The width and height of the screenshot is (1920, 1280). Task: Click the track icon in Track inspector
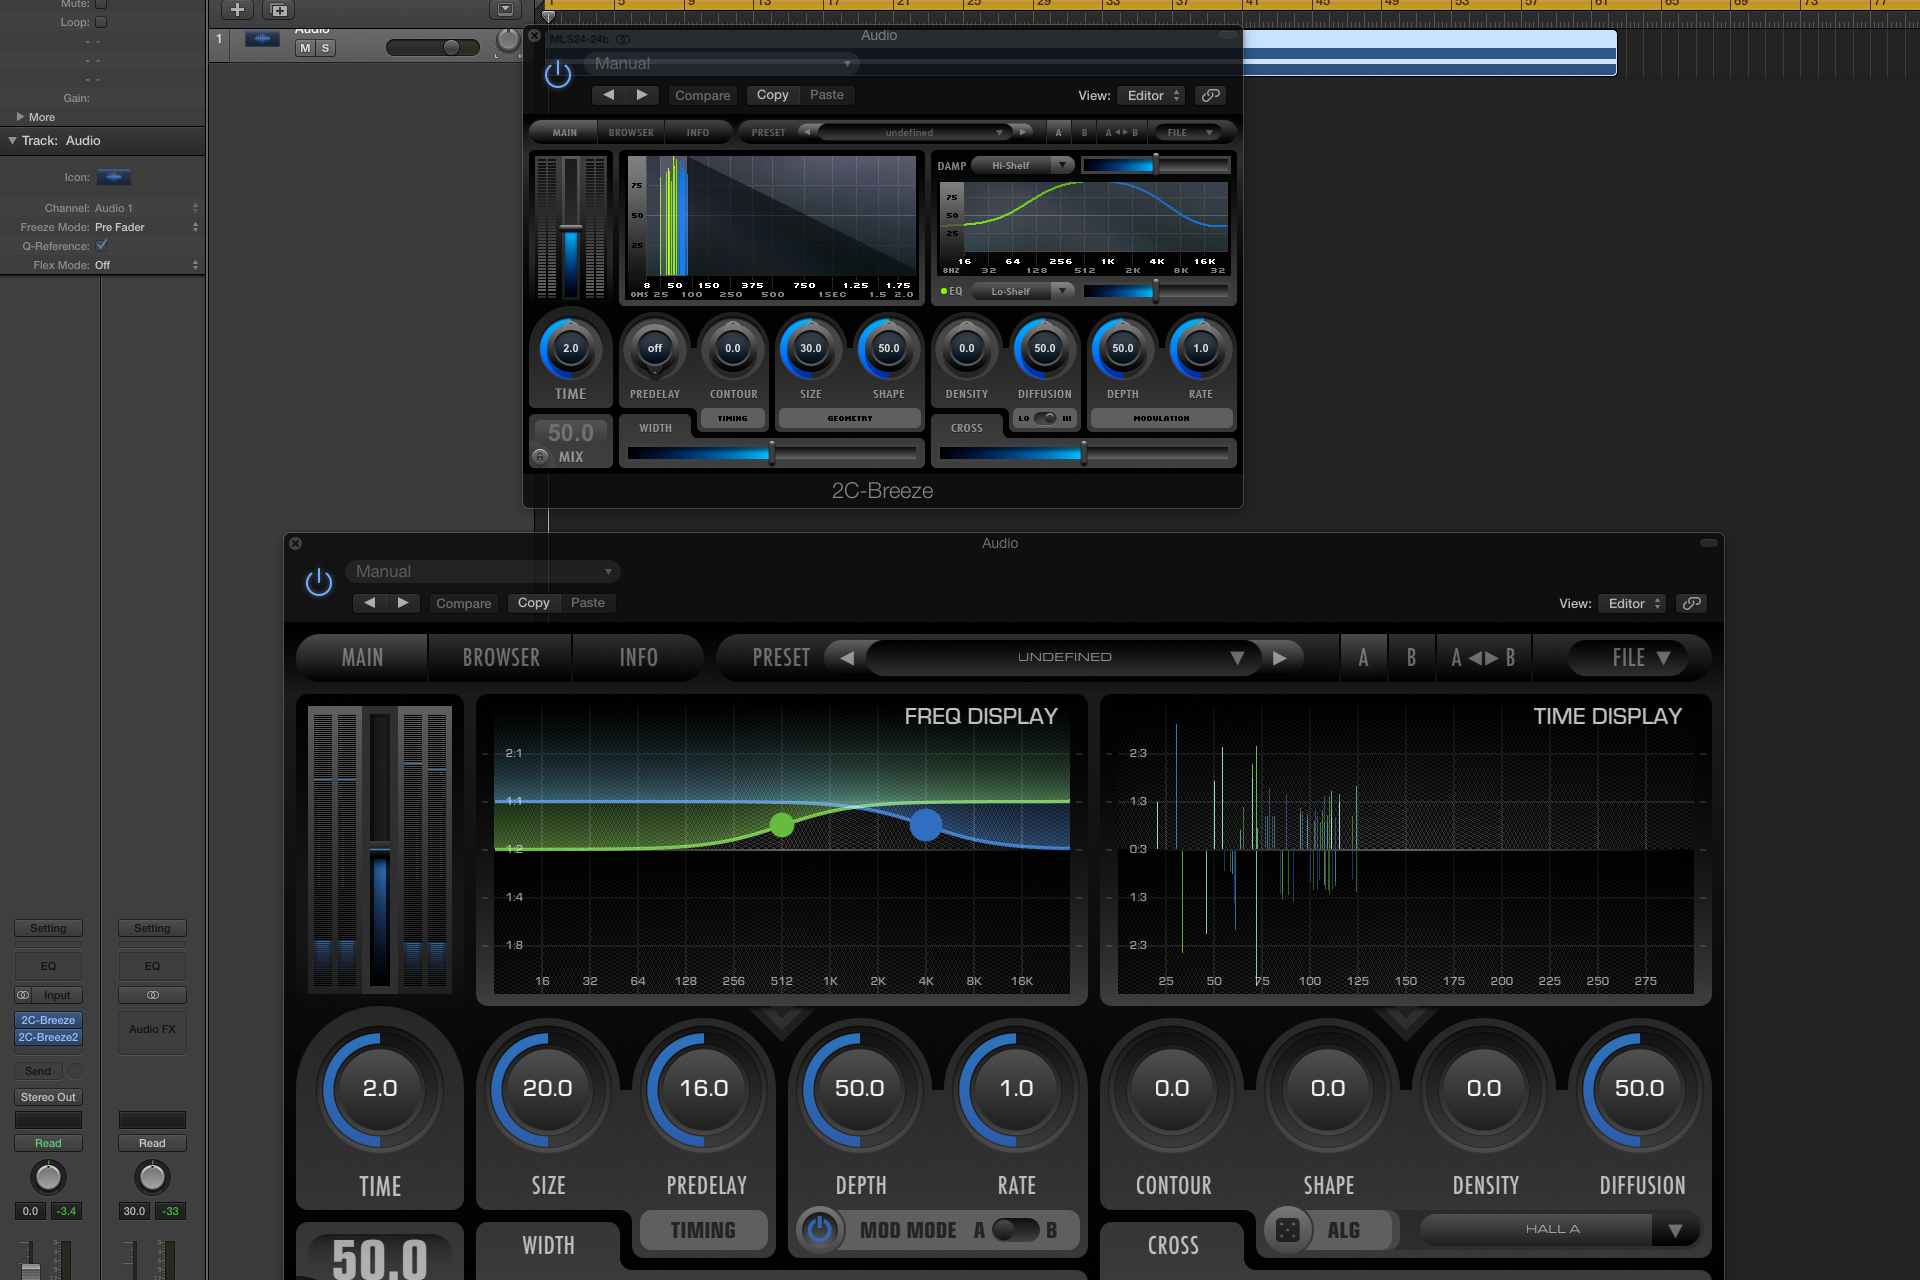click(x=114, y=177)
